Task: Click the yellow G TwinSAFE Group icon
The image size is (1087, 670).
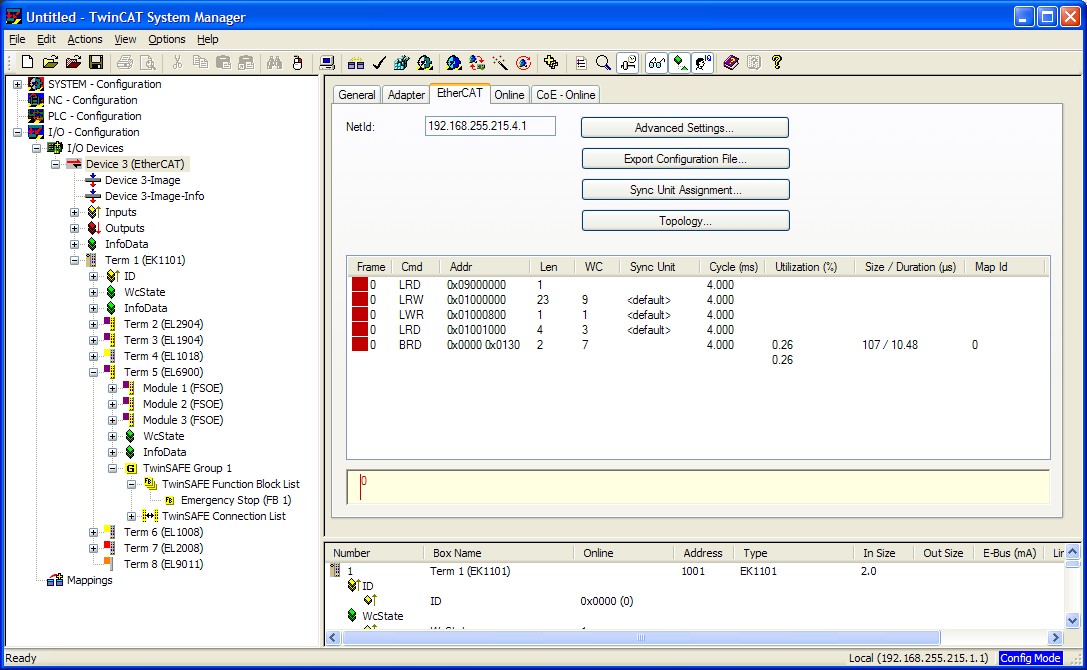Action: (131, 468)
